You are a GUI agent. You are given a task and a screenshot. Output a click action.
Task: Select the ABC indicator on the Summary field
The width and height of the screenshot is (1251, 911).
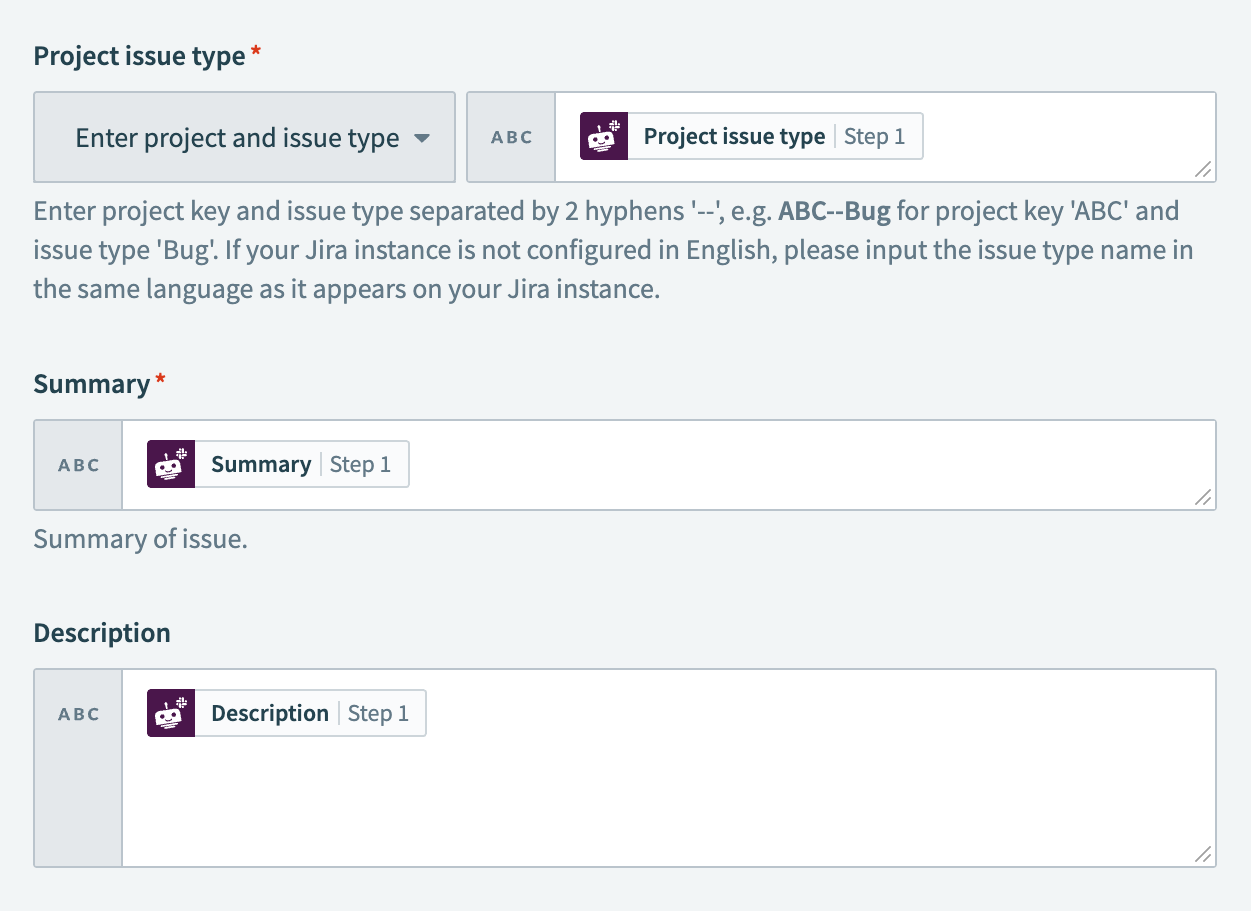click(x=78, y=464)
